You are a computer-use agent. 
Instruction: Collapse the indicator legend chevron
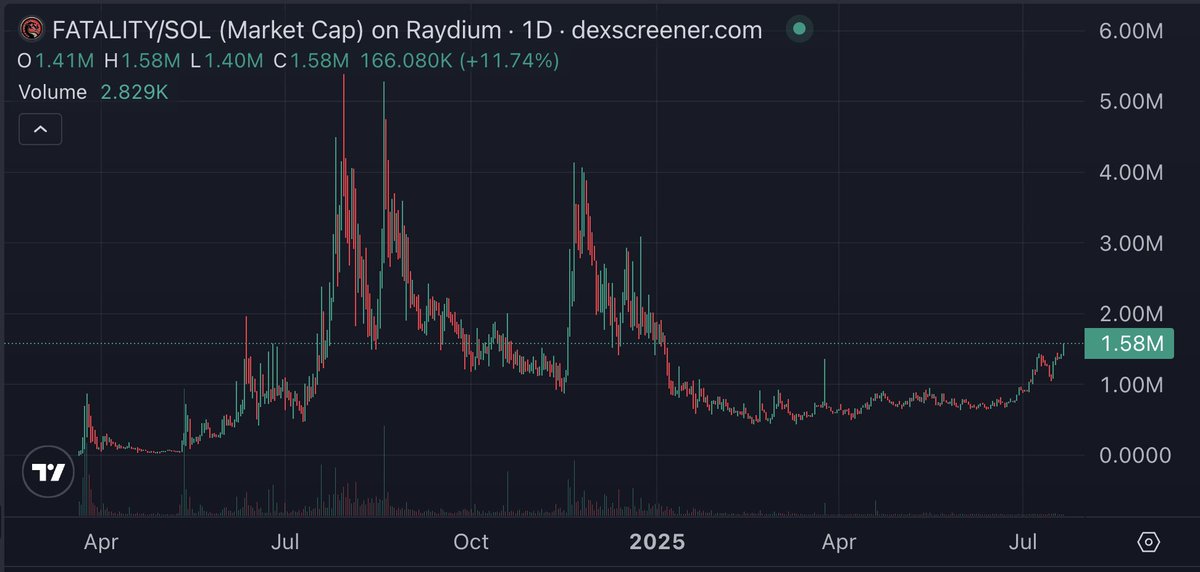tap(41, 130)
